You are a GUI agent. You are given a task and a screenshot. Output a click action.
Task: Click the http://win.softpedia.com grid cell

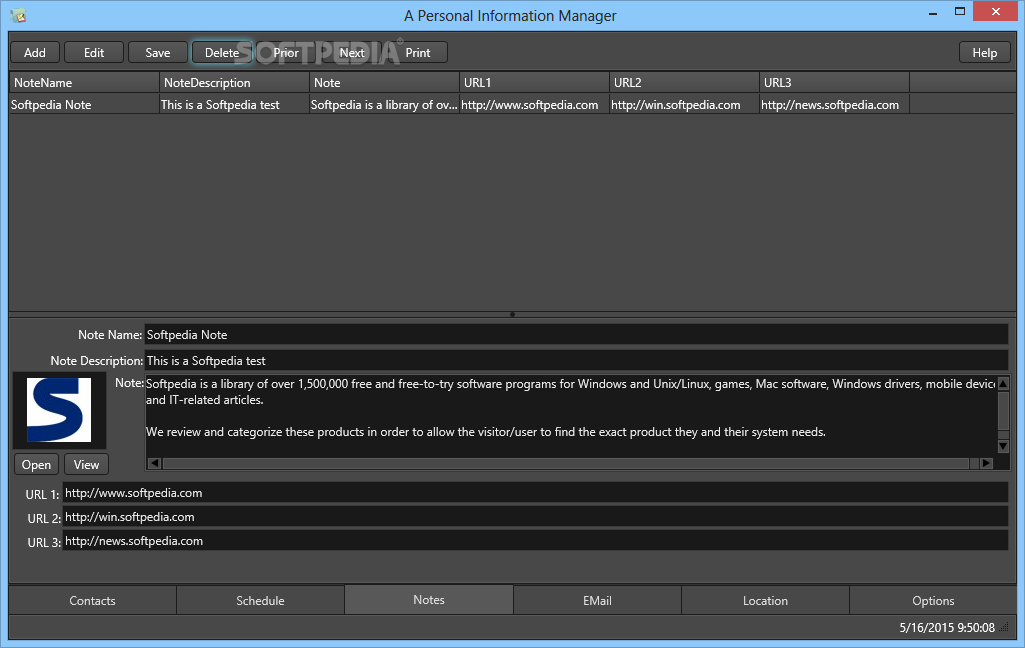coord(684,105)
